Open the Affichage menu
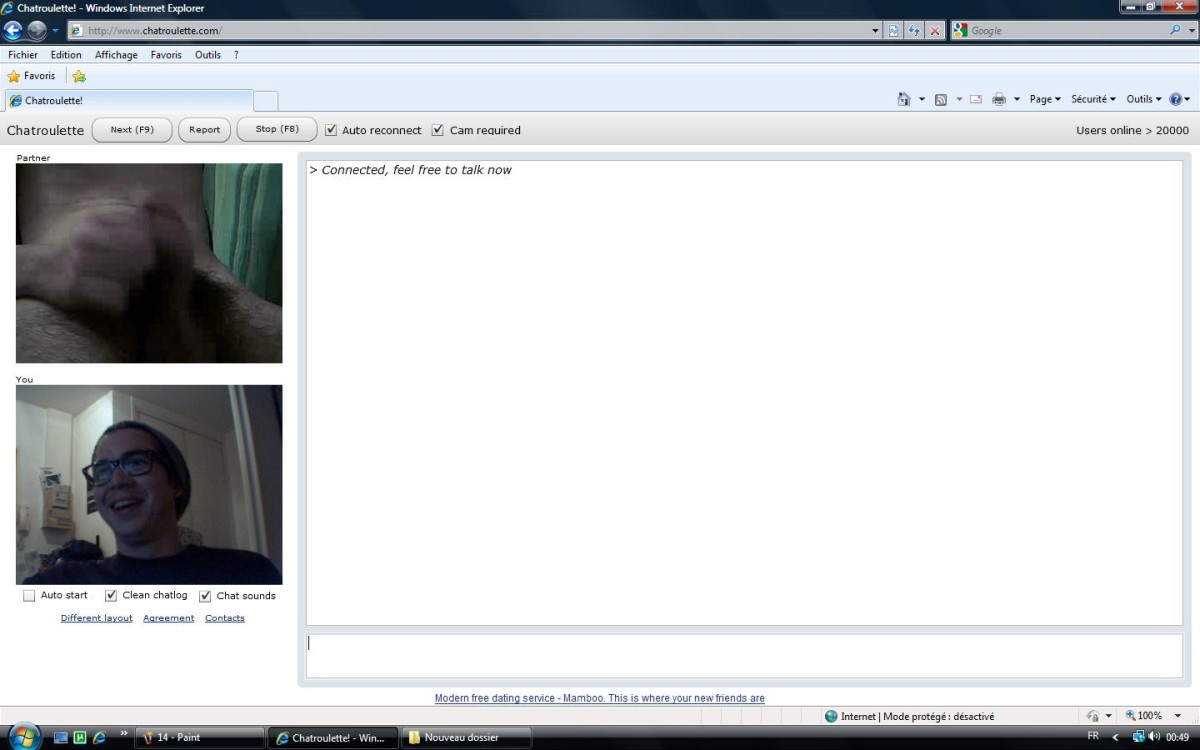 click(x=116, y=55)
